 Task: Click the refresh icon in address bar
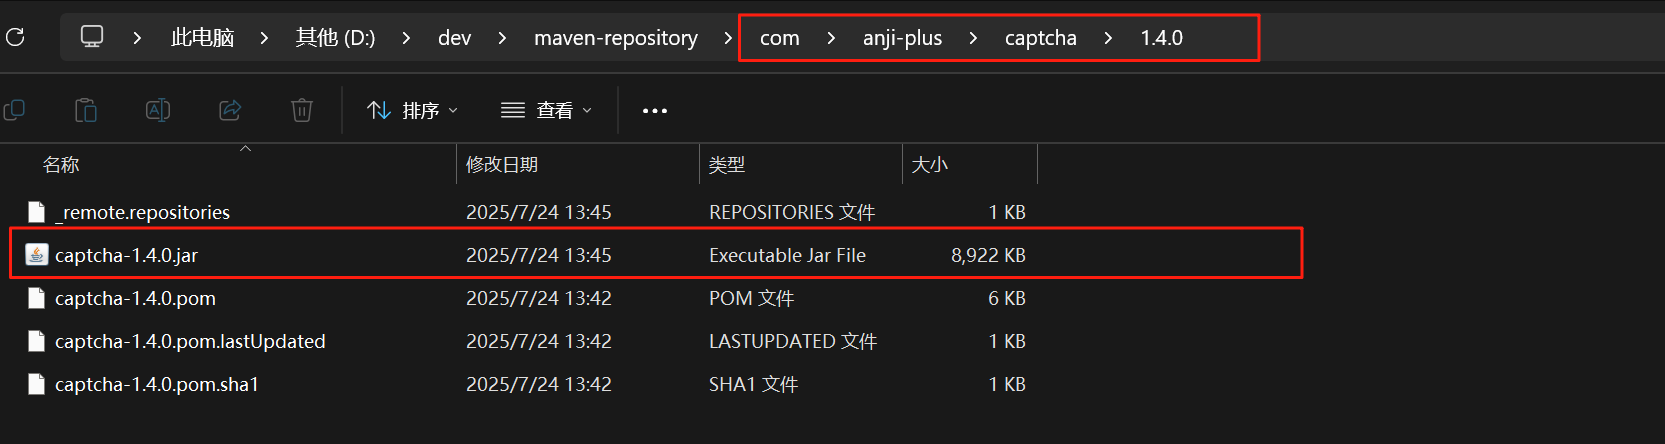coord(15,37)
